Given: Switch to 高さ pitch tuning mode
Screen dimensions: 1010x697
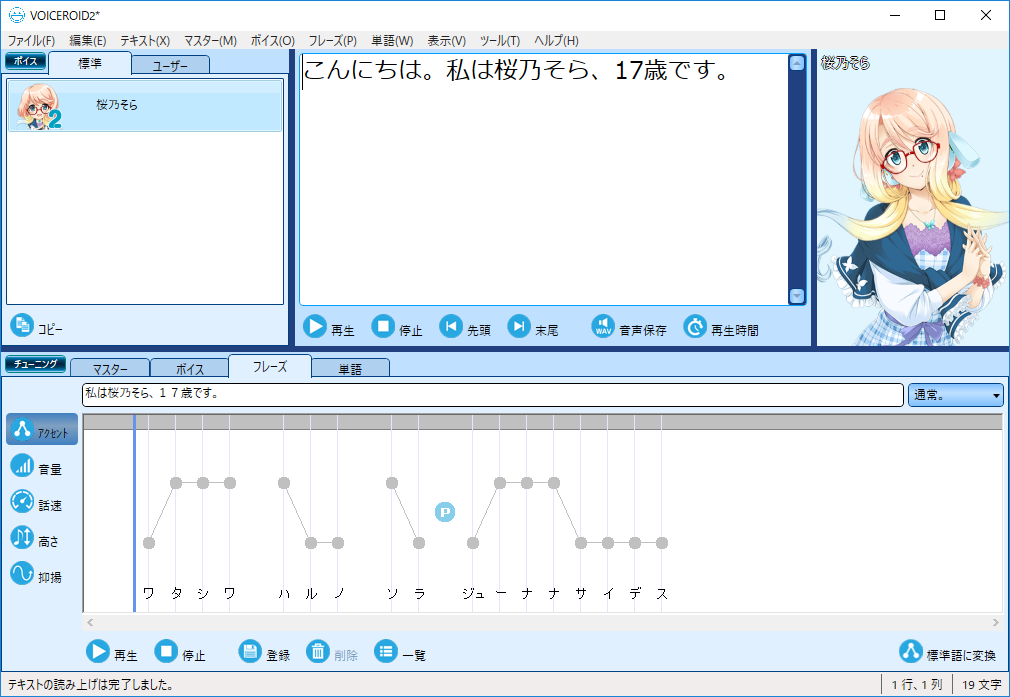Looking at the screenshot, I should pos(35,539).
